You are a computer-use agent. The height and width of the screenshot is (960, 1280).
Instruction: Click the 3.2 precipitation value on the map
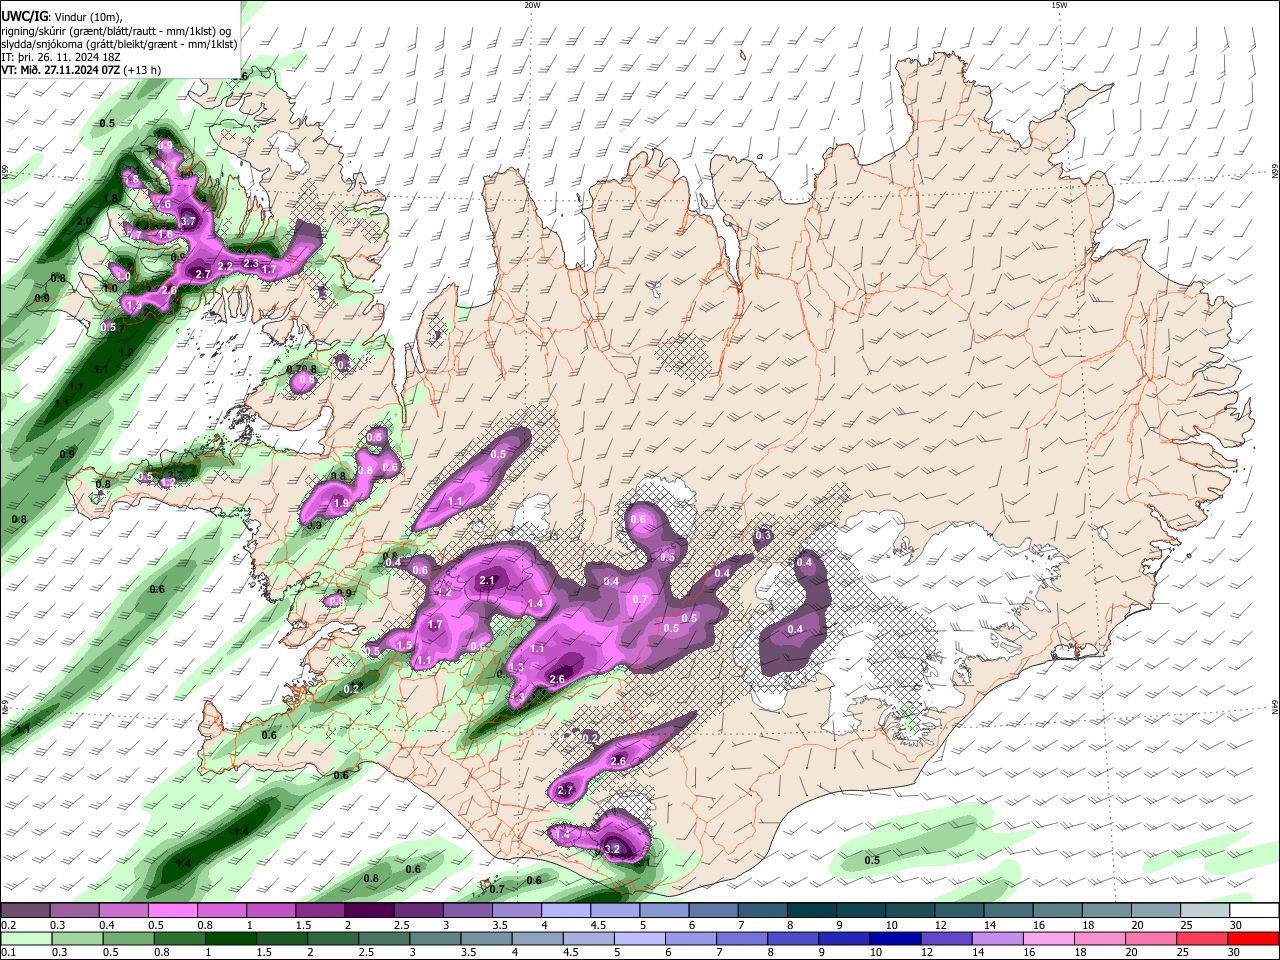tap(613, 849)
